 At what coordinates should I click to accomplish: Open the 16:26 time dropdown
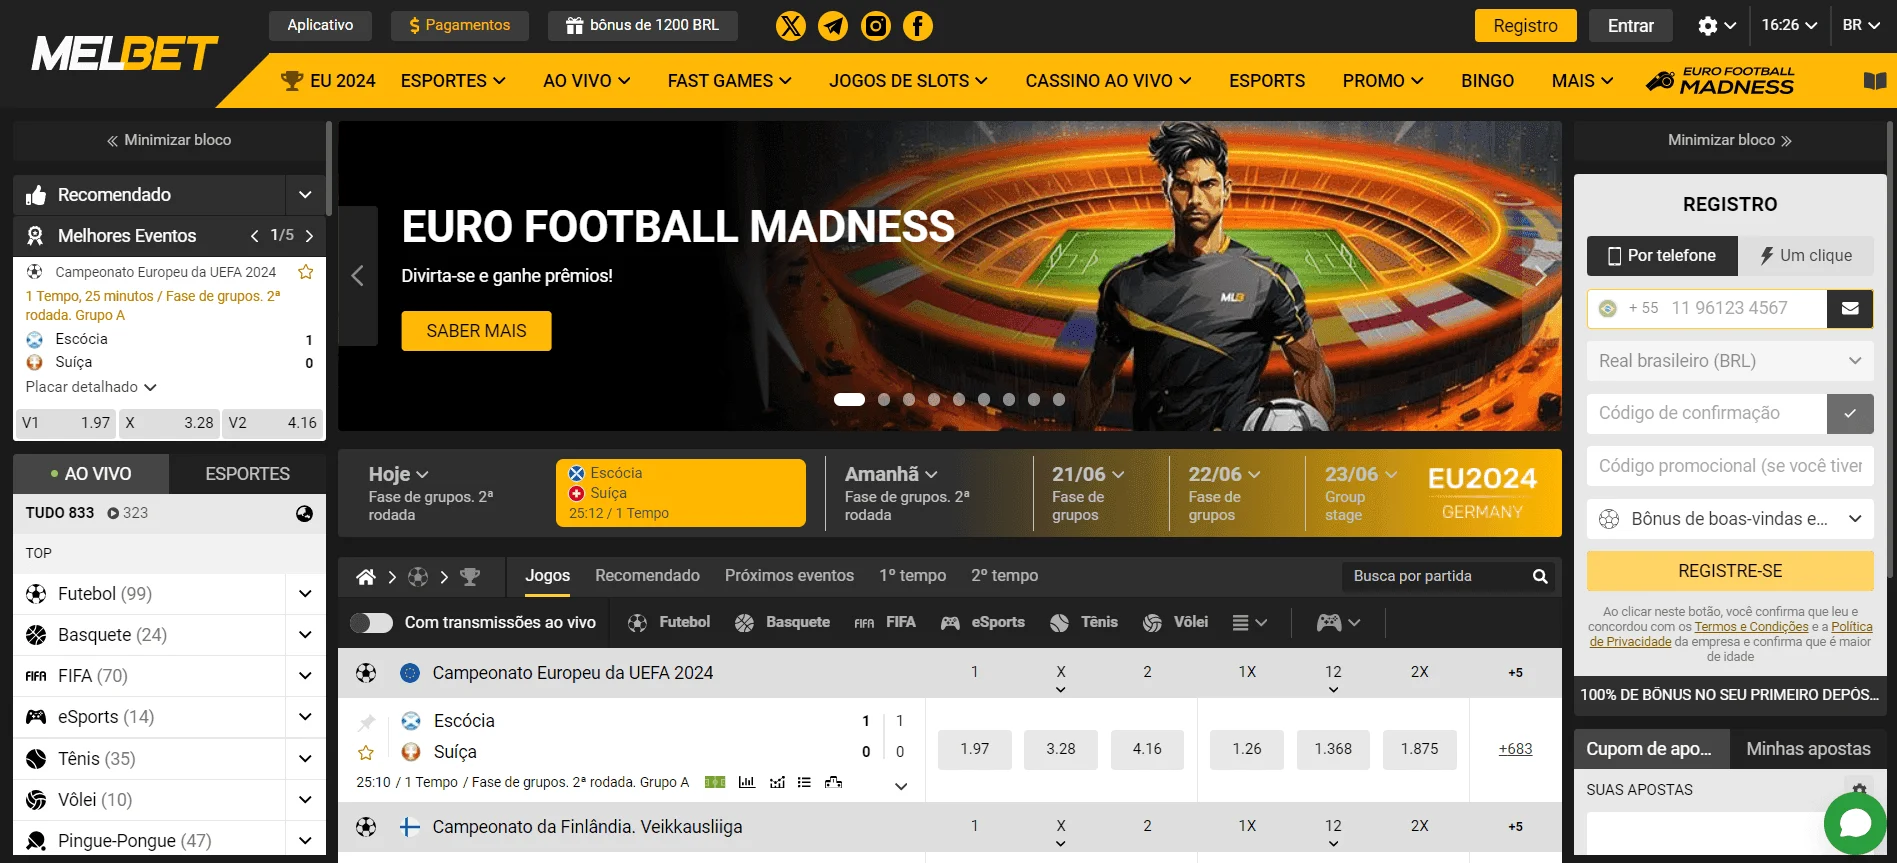(1789, 26)
